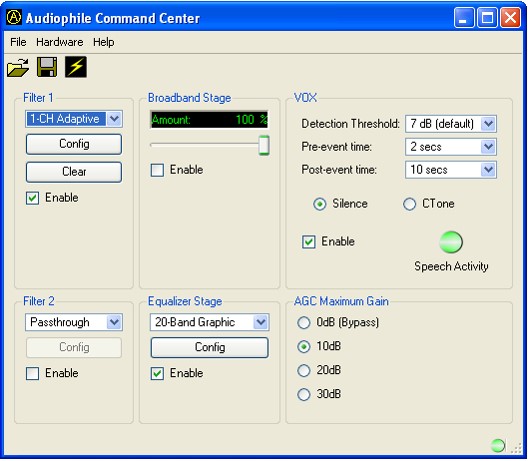Click the lightning bolt toolbar icon
The image size is (528, 461).
tap(76, 67)
